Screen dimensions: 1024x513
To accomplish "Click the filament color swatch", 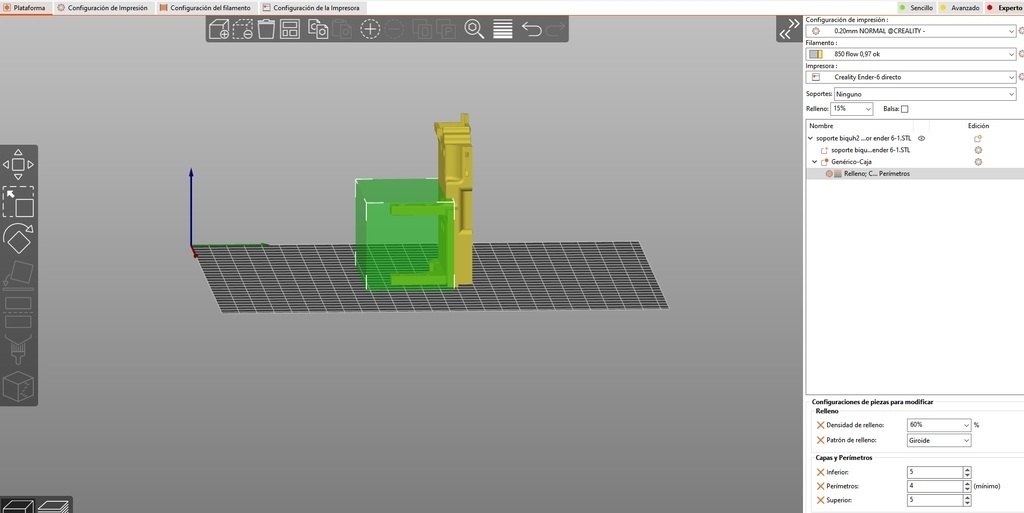I will click(x=816, y=54).
